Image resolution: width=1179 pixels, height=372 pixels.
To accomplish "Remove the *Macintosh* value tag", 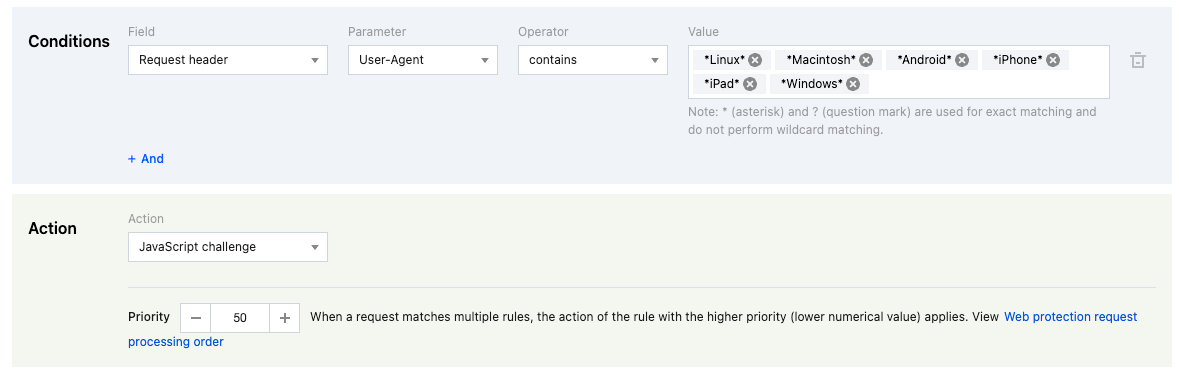I will click(866, 60).
